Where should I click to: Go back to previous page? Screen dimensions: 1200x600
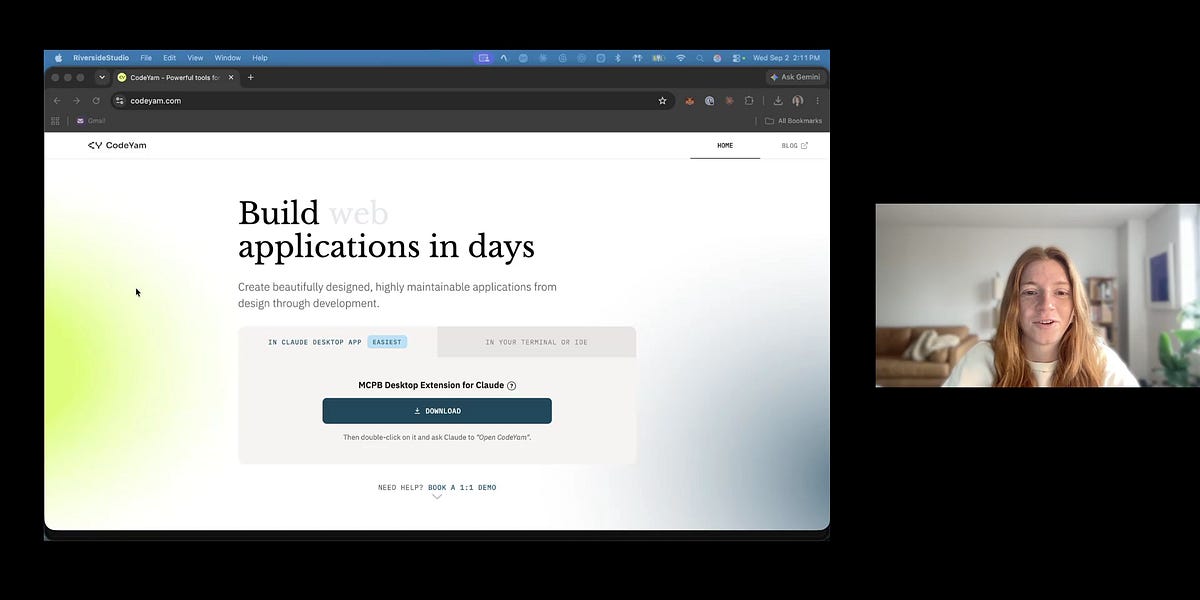[57, 100]
